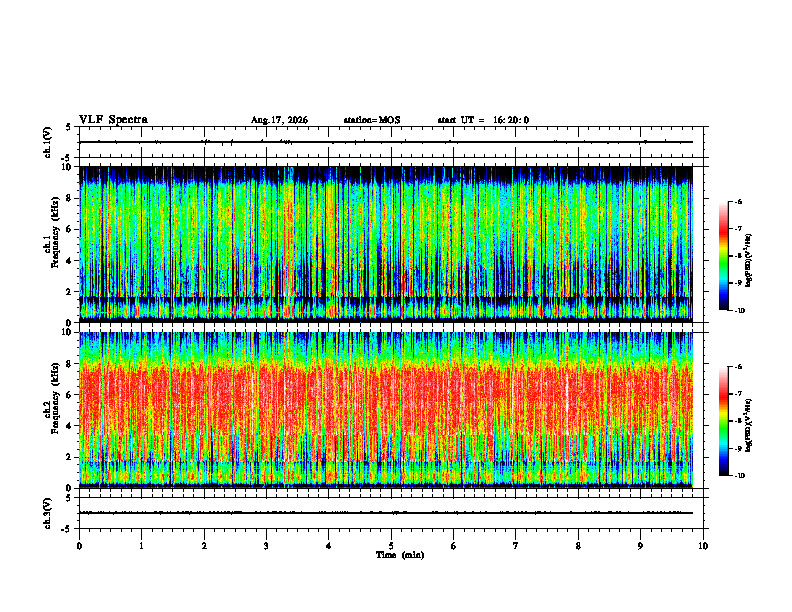Click the VLF Spectra title text
This screenshot has height=612, width=792.
point(113,120)
